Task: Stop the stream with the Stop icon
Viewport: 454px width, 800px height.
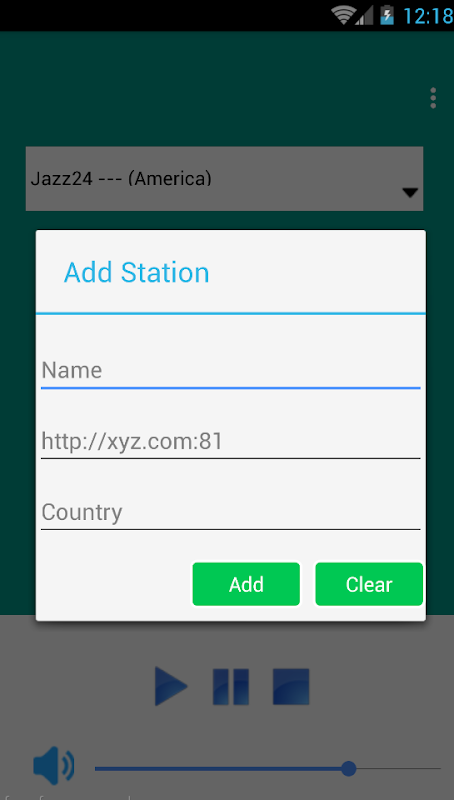Action: click(x=291, y=687)
